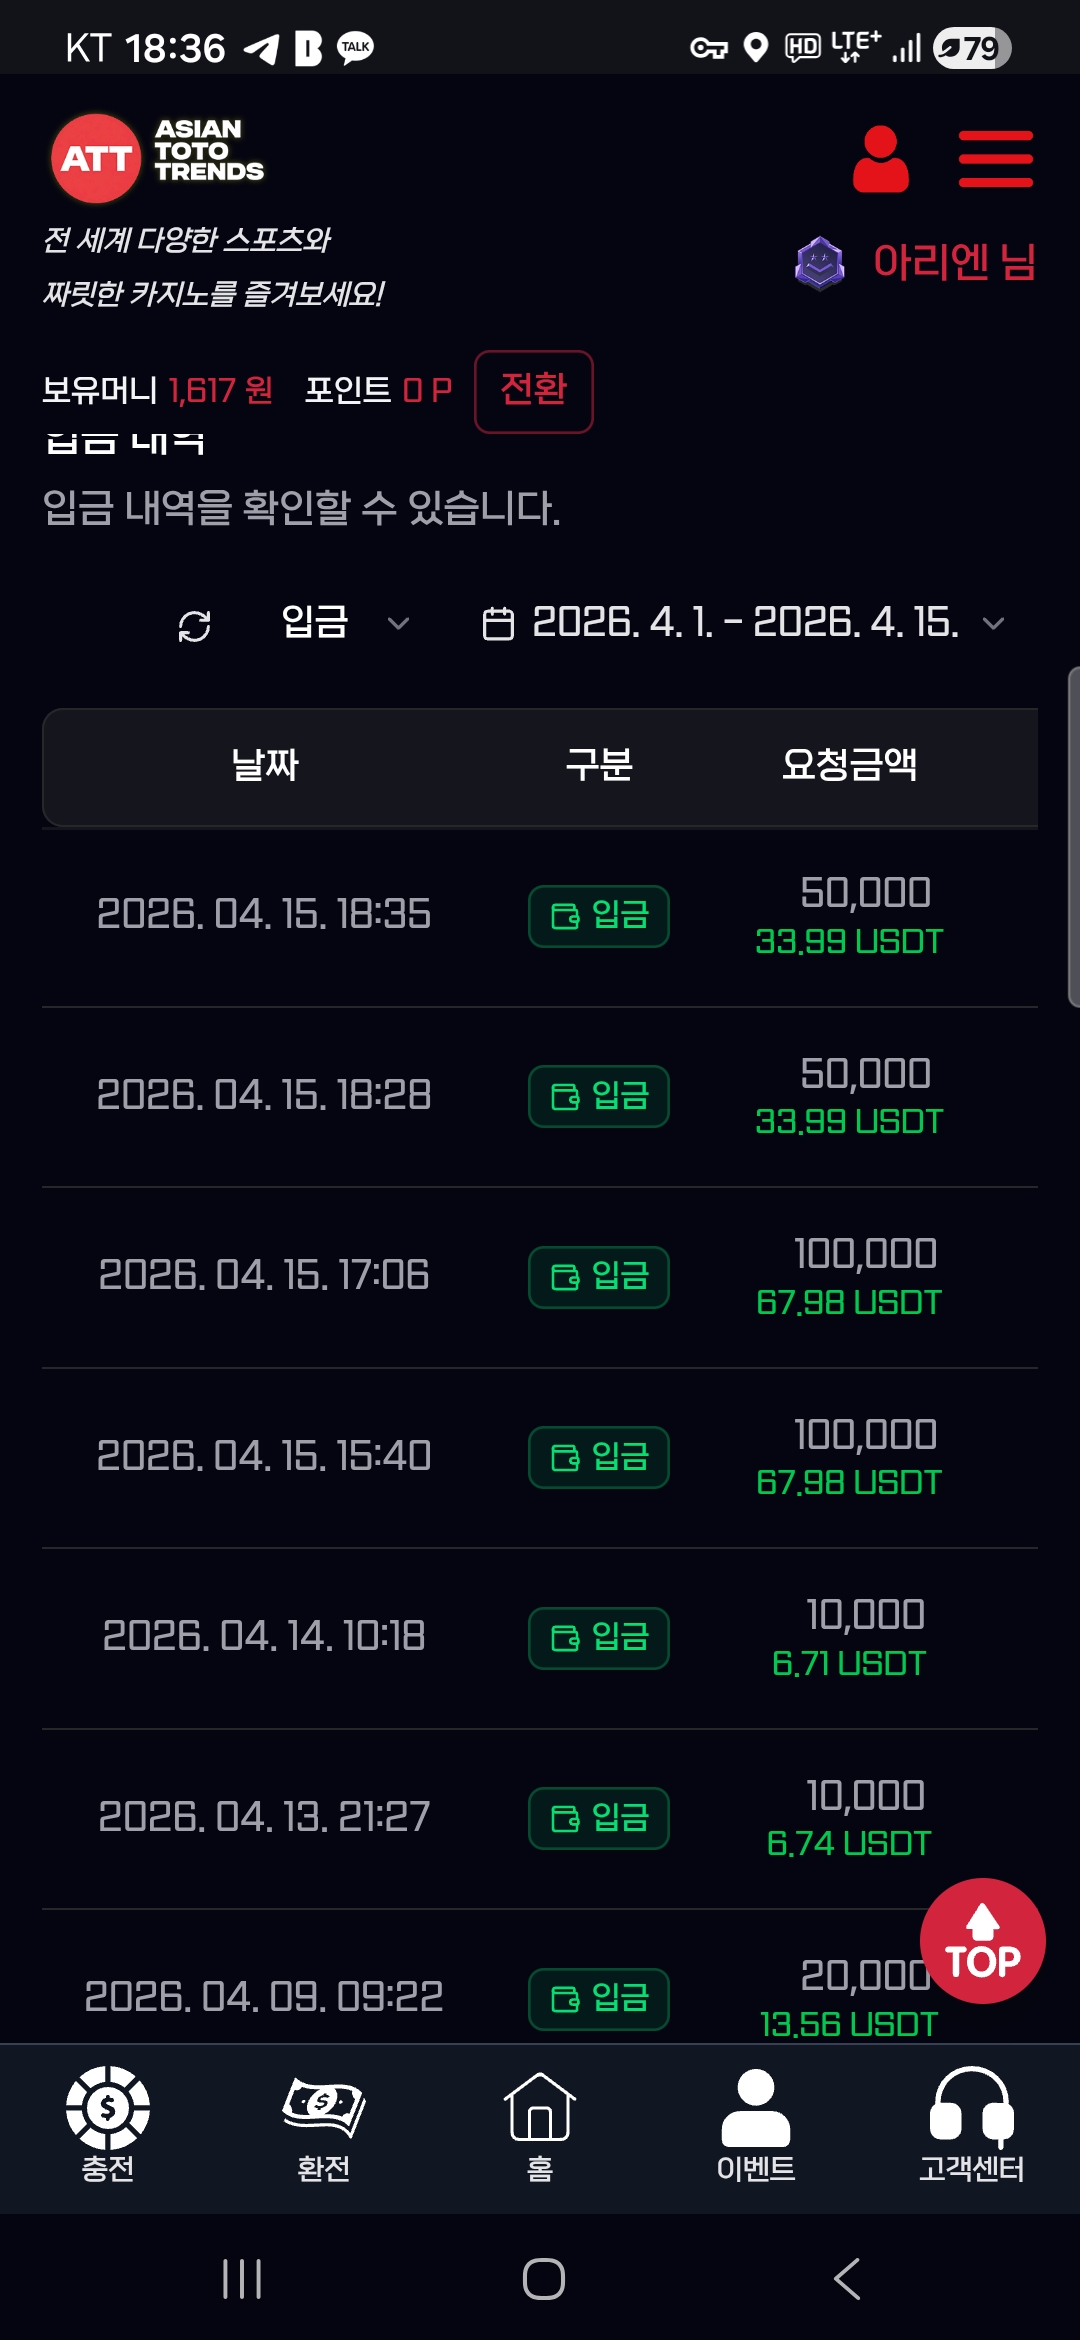Viewport: 1080px width, 2340px height.
Task: Open 환전 from bottom navigation
Action: pos(324,2123)
